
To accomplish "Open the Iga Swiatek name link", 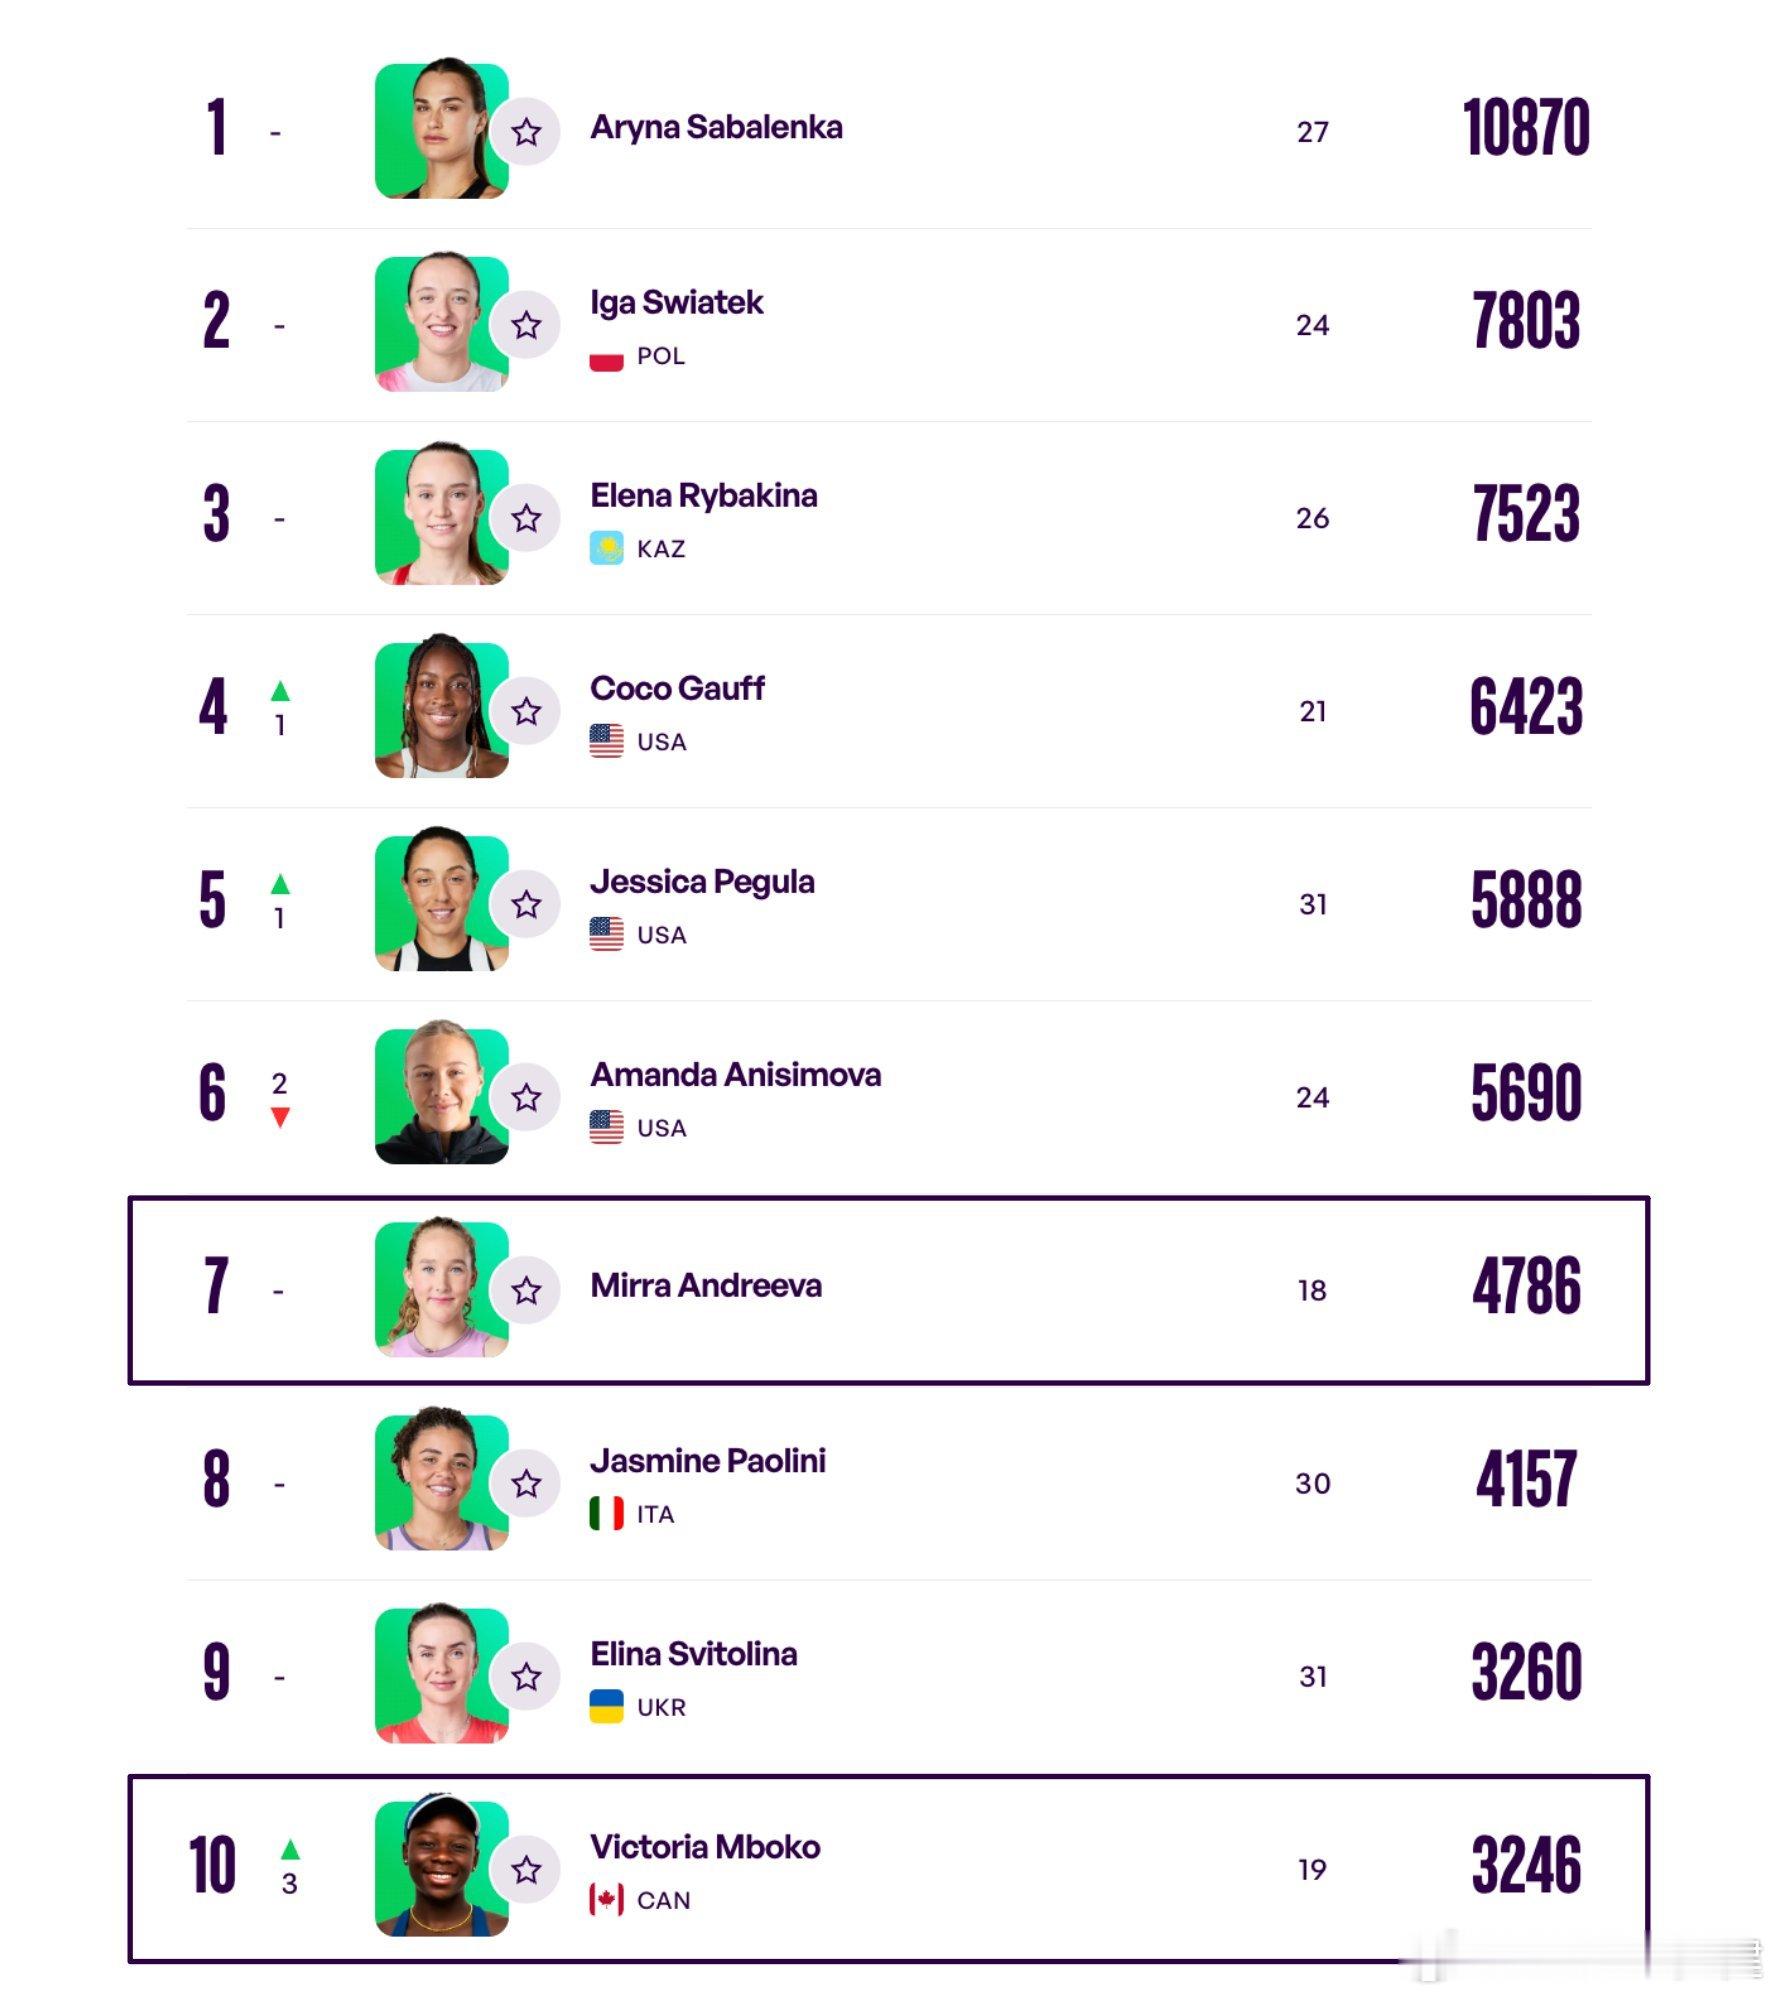I will point(676,302).
